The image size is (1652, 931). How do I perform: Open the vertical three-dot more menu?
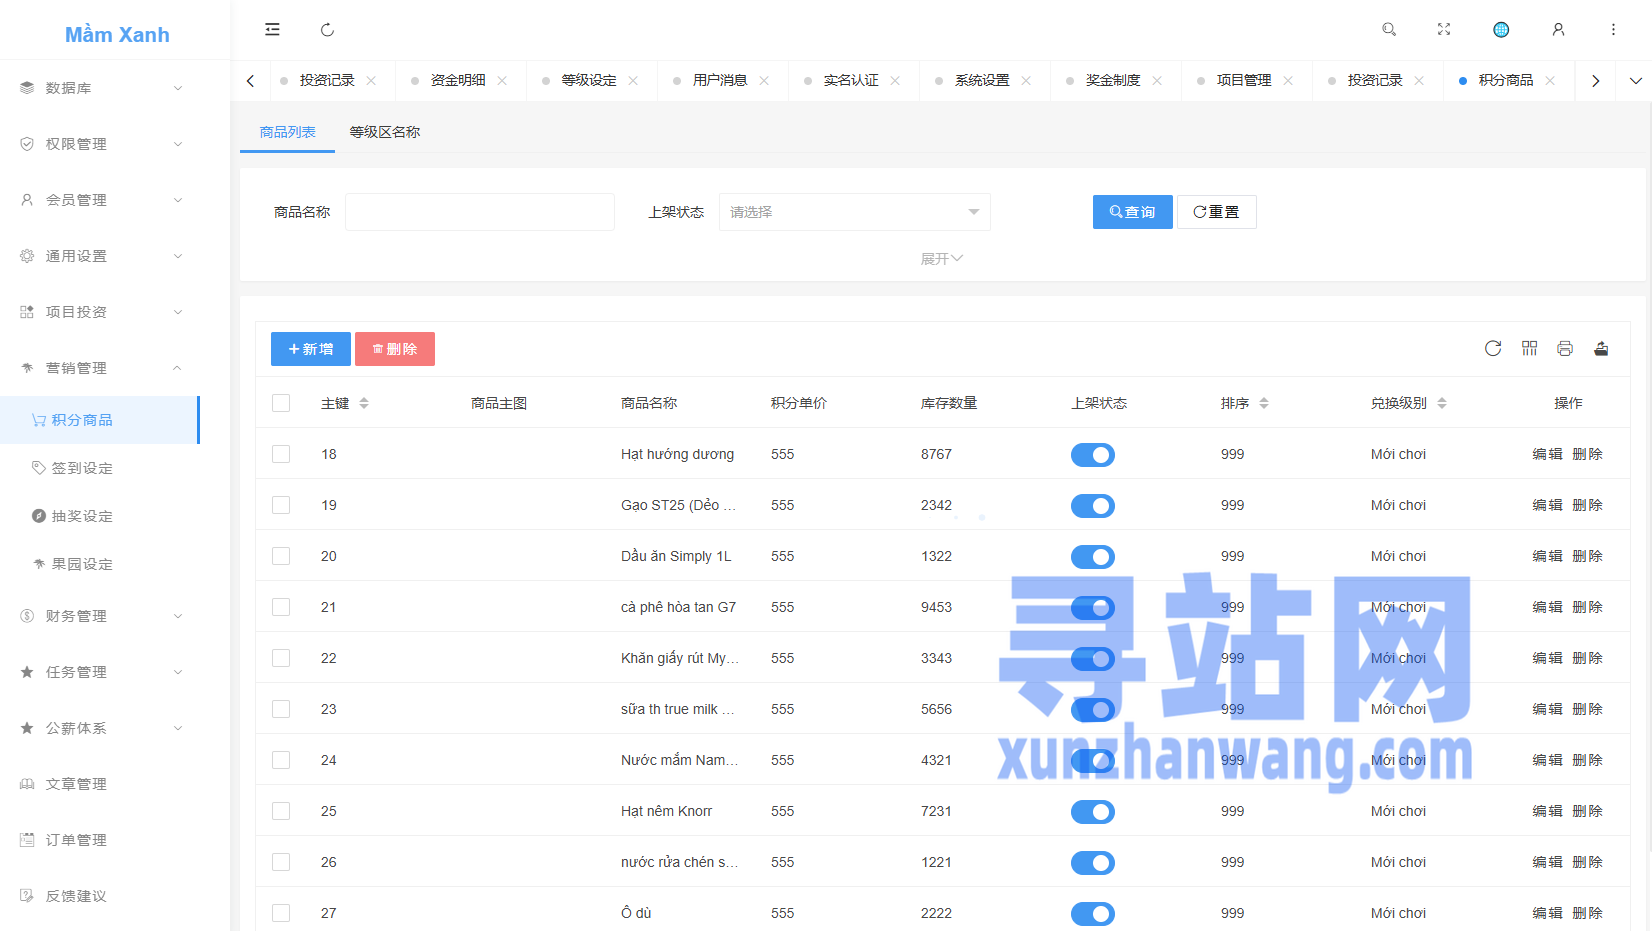point(1613,30)
